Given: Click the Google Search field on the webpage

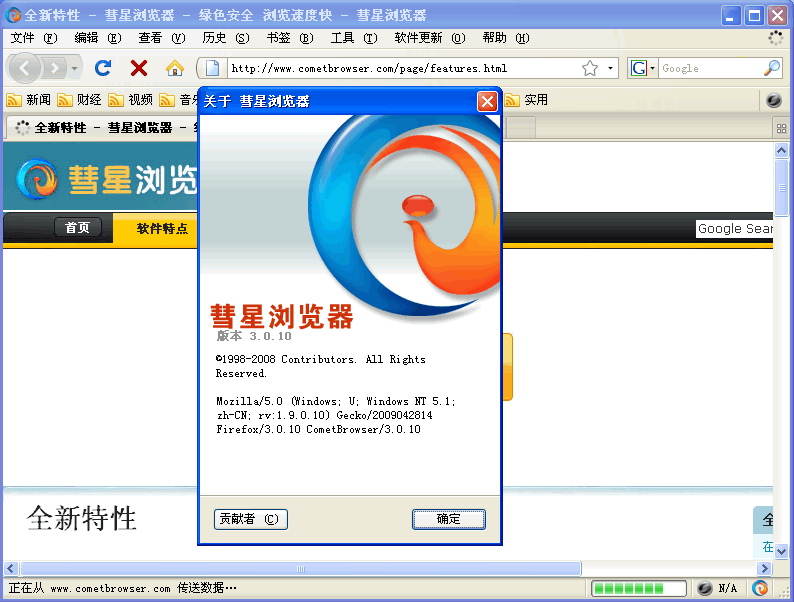Looking at the screenshot, I should tap(734, 228).
